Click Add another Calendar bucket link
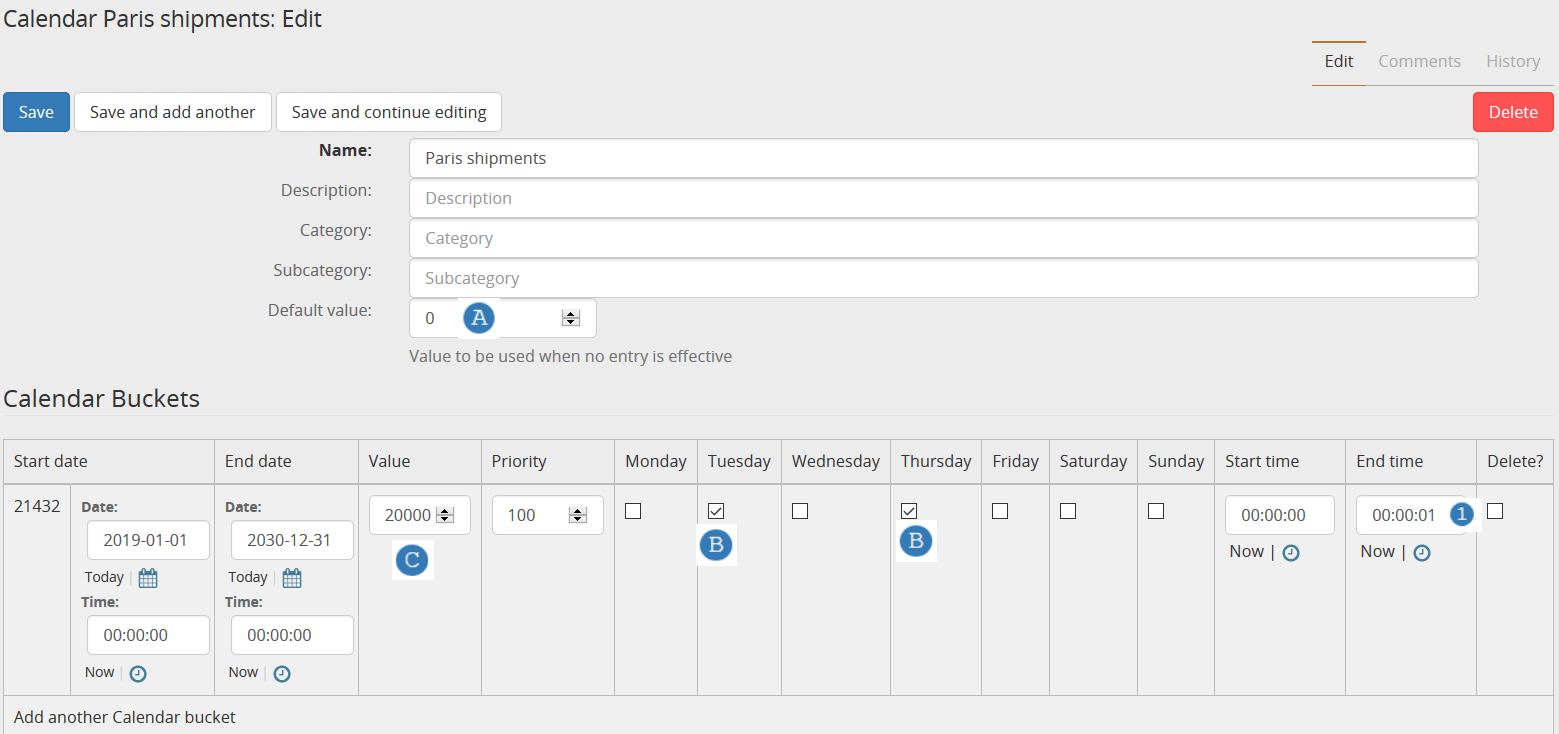1559x734 pixels. pos(125,717)
